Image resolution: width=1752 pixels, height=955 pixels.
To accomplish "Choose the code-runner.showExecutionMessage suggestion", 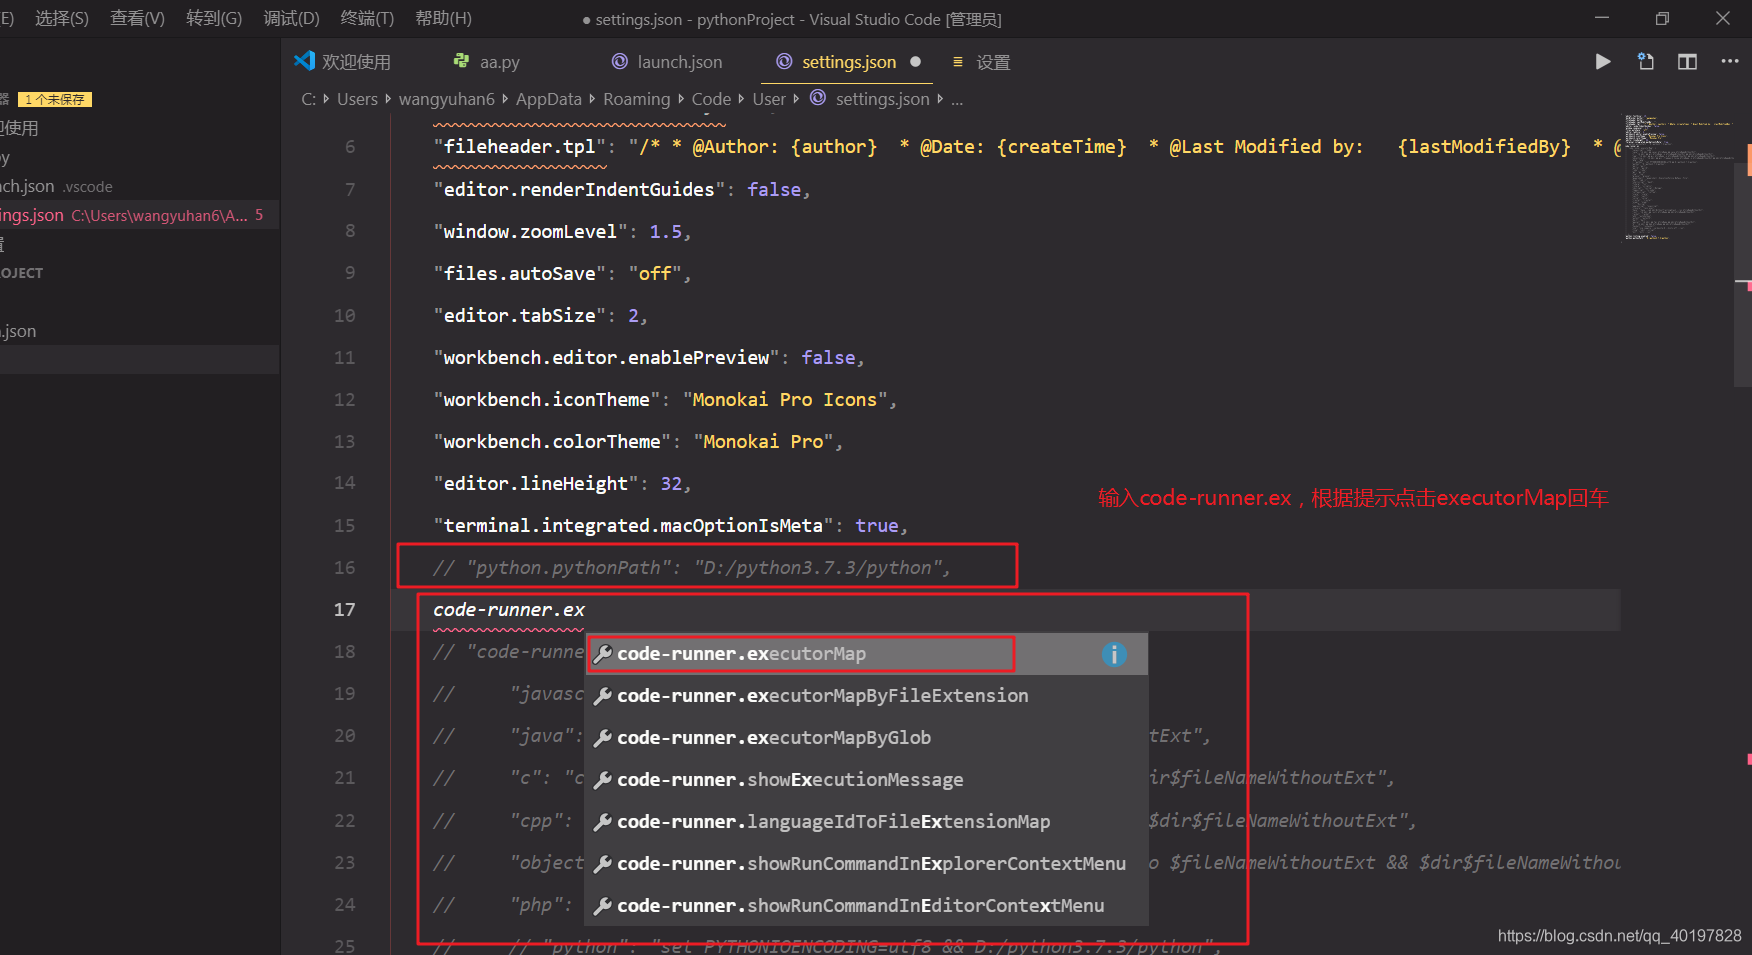I will click(866, 780).
